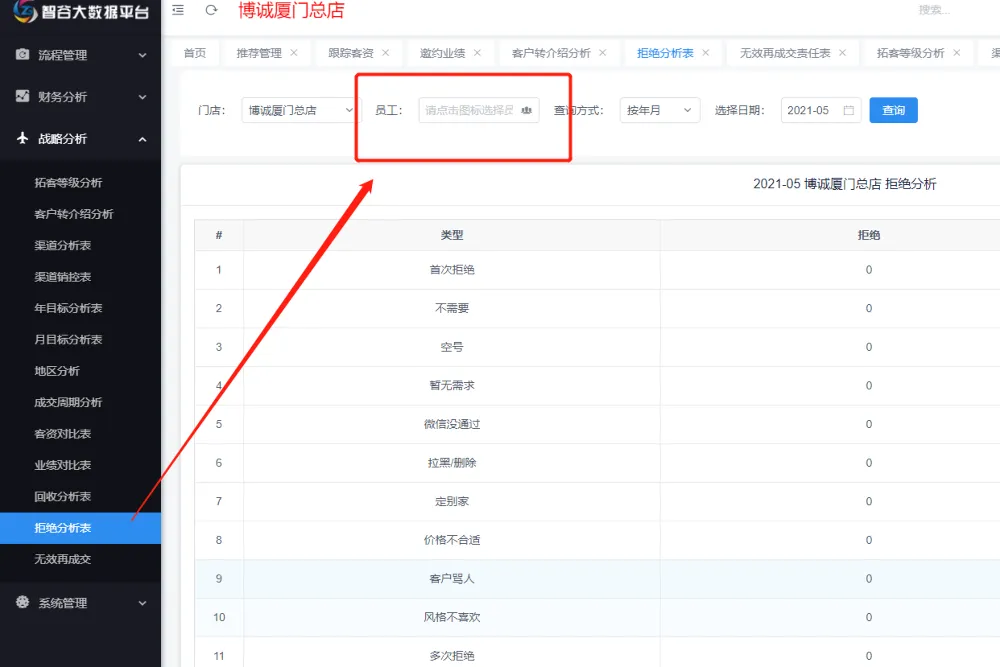
Task: Click the refresh icon in top bar
Action: pos(211,10)
